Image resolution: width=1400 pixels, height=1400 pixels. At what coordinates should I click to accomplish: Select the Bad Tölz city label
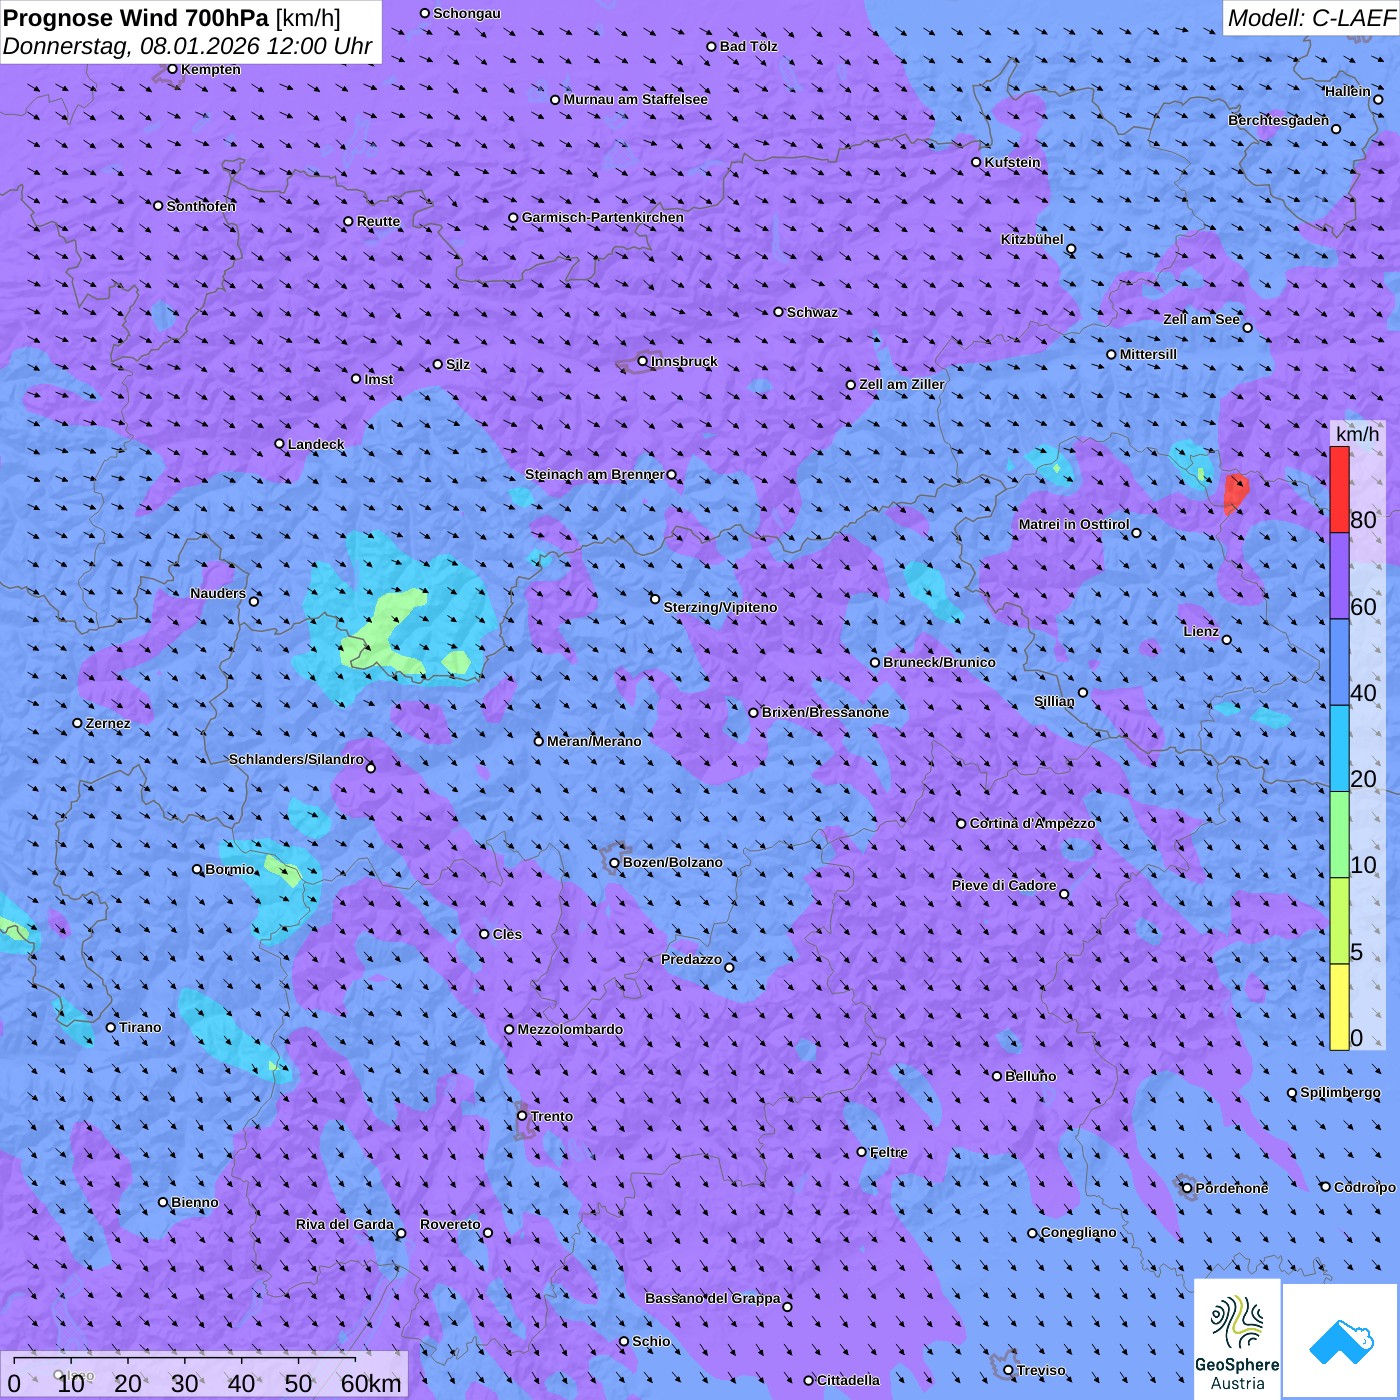click(749, 46)
